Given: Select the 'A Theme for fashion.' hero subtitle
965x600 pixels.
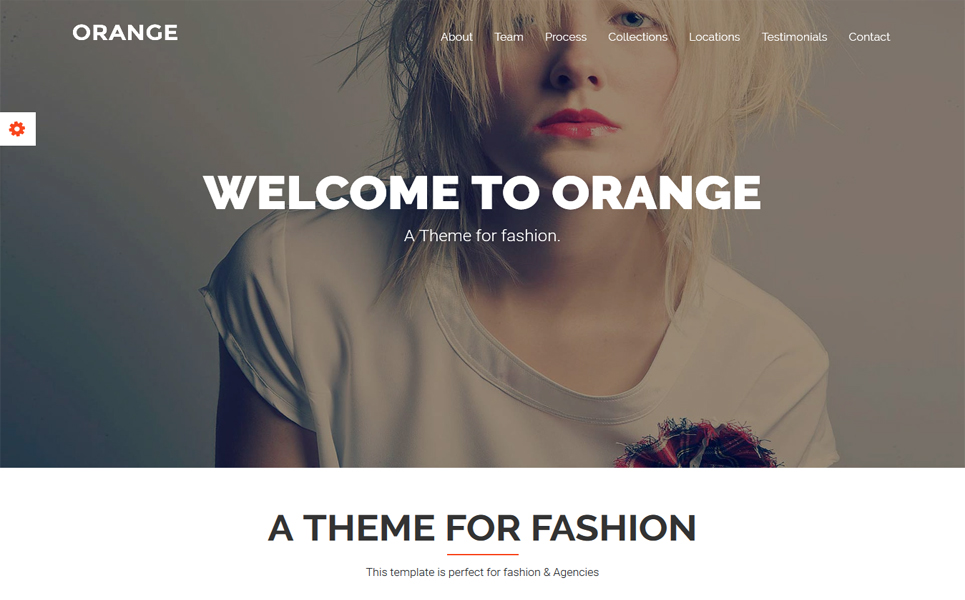Looking at the screenshot, I should coord(482,236).
